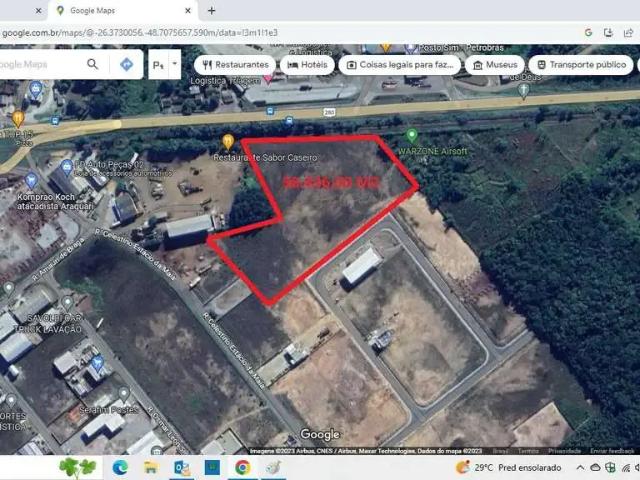Select the Hotéis category chip
The width and height of the screenshot is (640, 480).
click(x=307, y=65)
